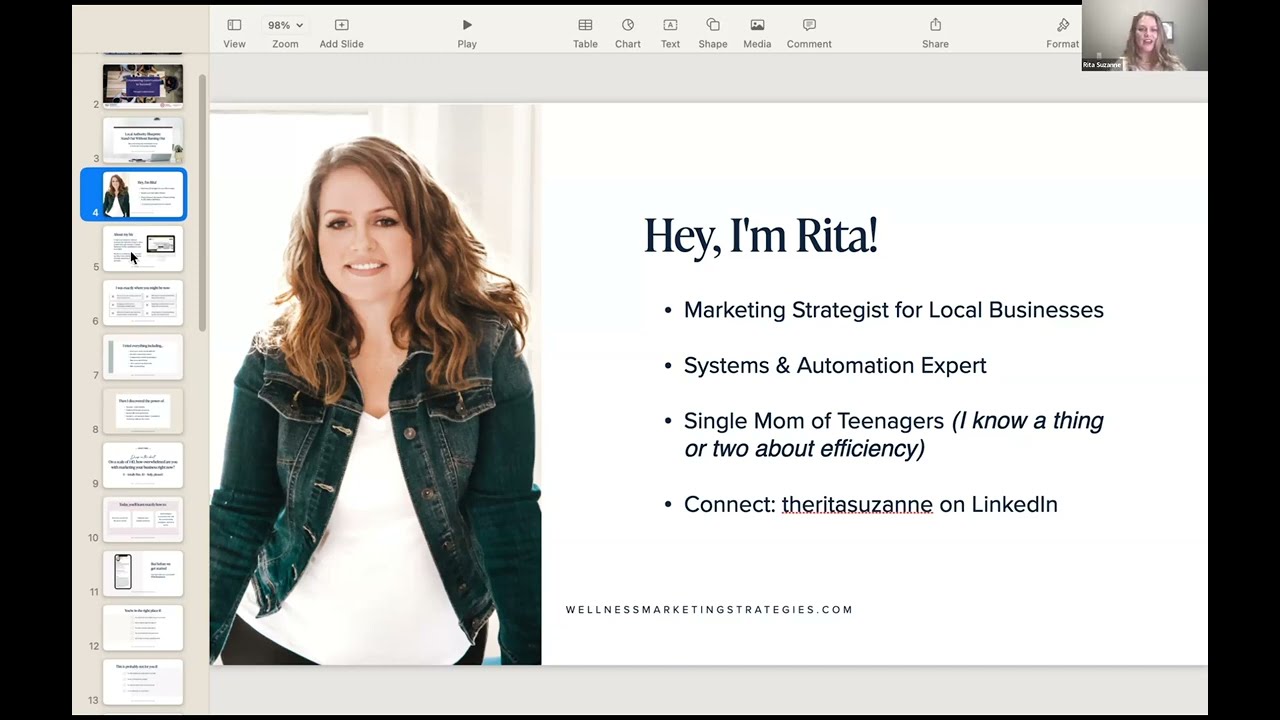Select slide 7 thumbnail
Image resolution: width=1280 pixels, height=720 pixels.
tap(143, 356)
